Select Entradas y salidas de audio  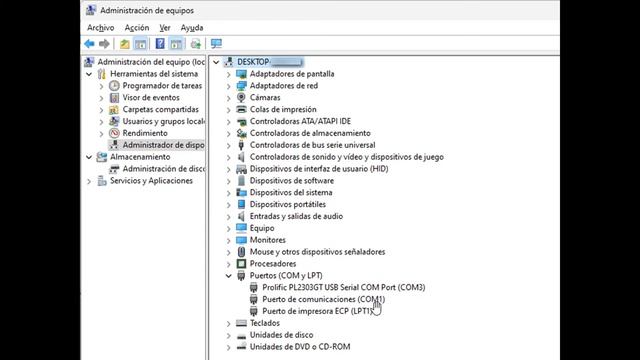click(296, 216)
